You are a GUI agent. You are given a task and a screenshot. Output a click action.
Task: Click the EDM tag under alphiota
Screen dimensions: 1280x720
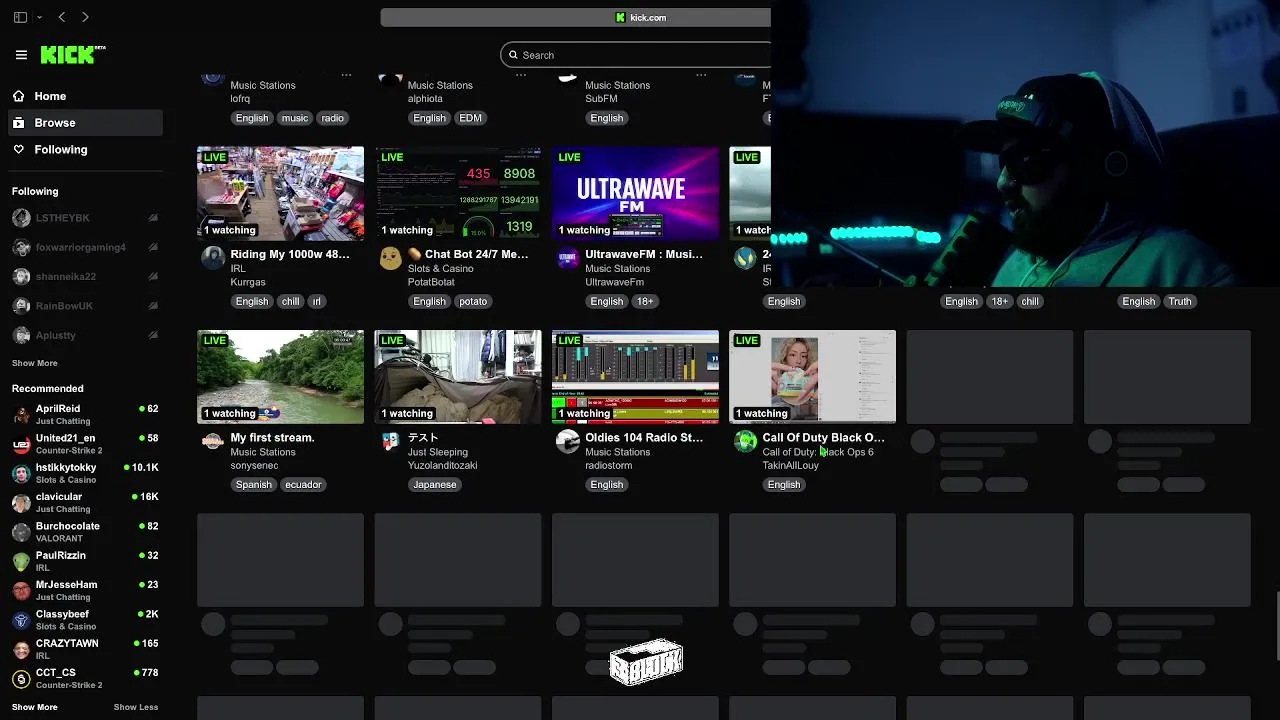click(x=470, y=118)
